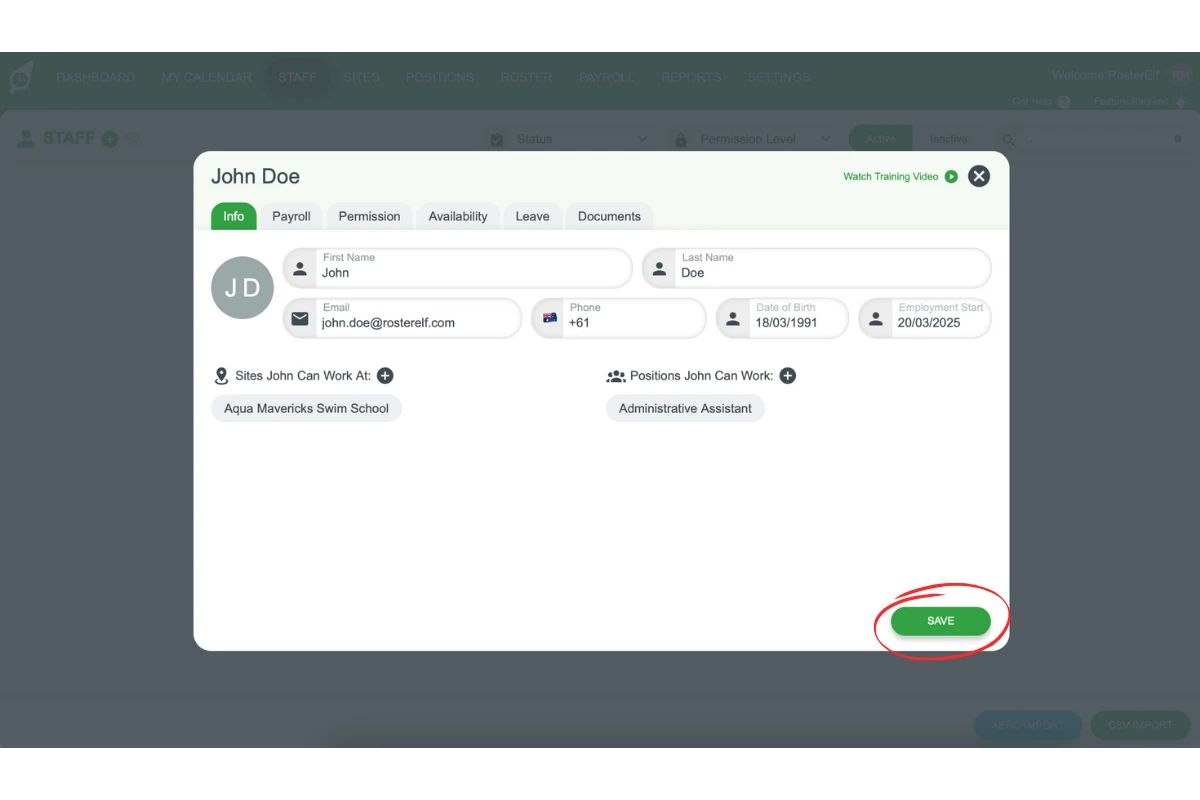Click the Feature Request link
This screenshot has width=1200, height=800.
tap(1130, 102)
